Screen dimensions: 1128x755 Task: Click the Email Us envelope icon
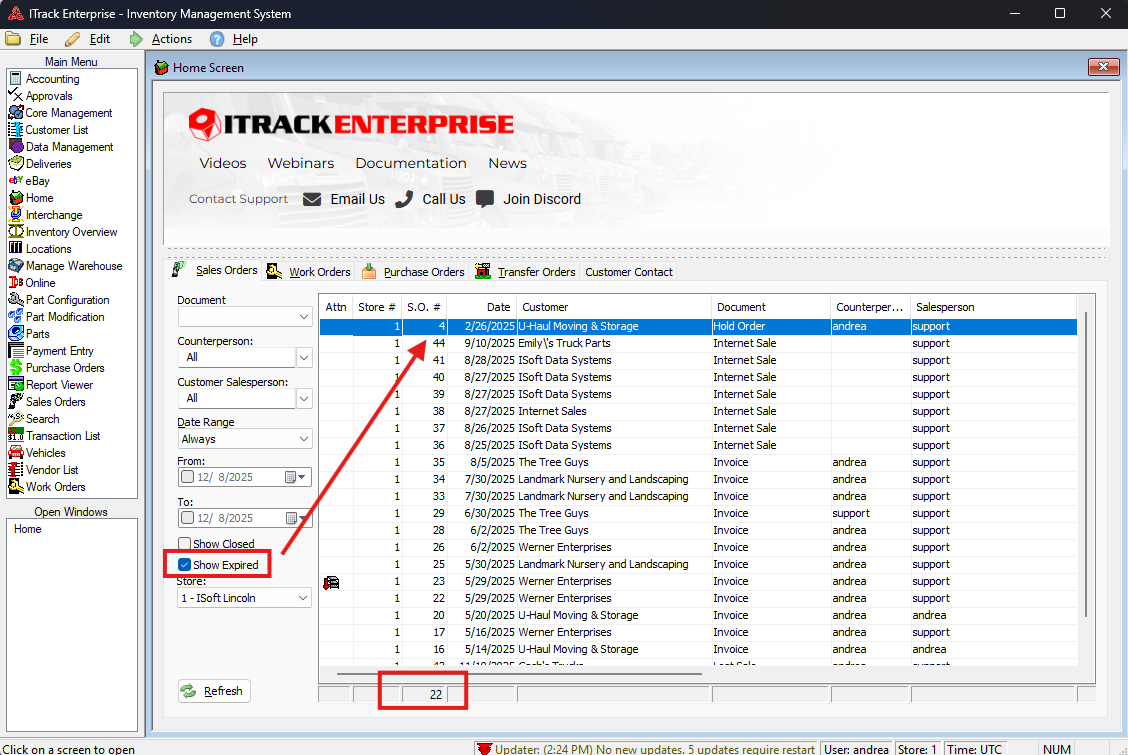(311, 199)
